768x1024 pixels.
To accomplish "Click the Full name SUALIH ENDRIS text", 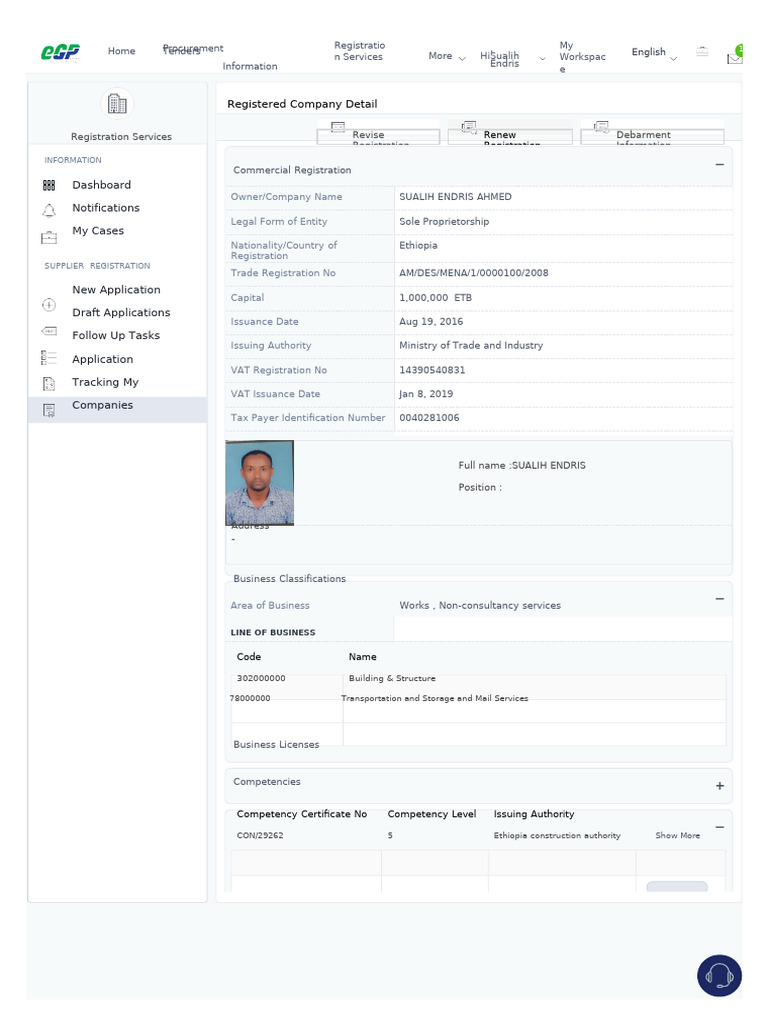I will (522, 466).
